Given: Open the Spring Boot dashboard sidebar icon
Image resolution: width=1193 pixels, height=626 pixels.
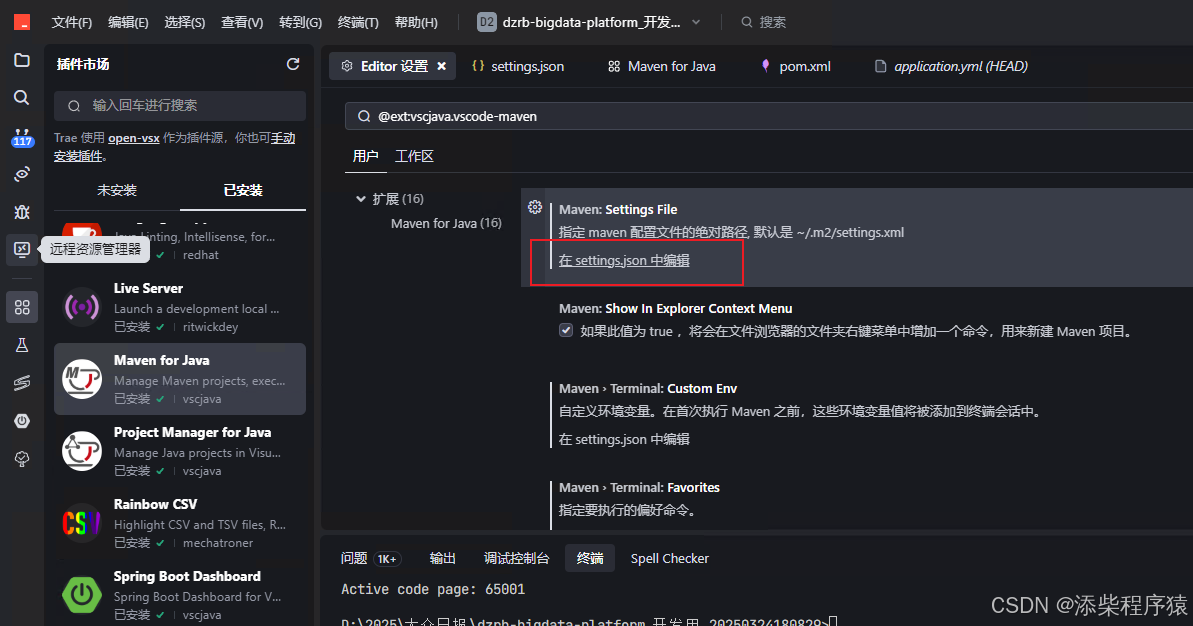Looking at the screenshot, I should click(22, 421).
